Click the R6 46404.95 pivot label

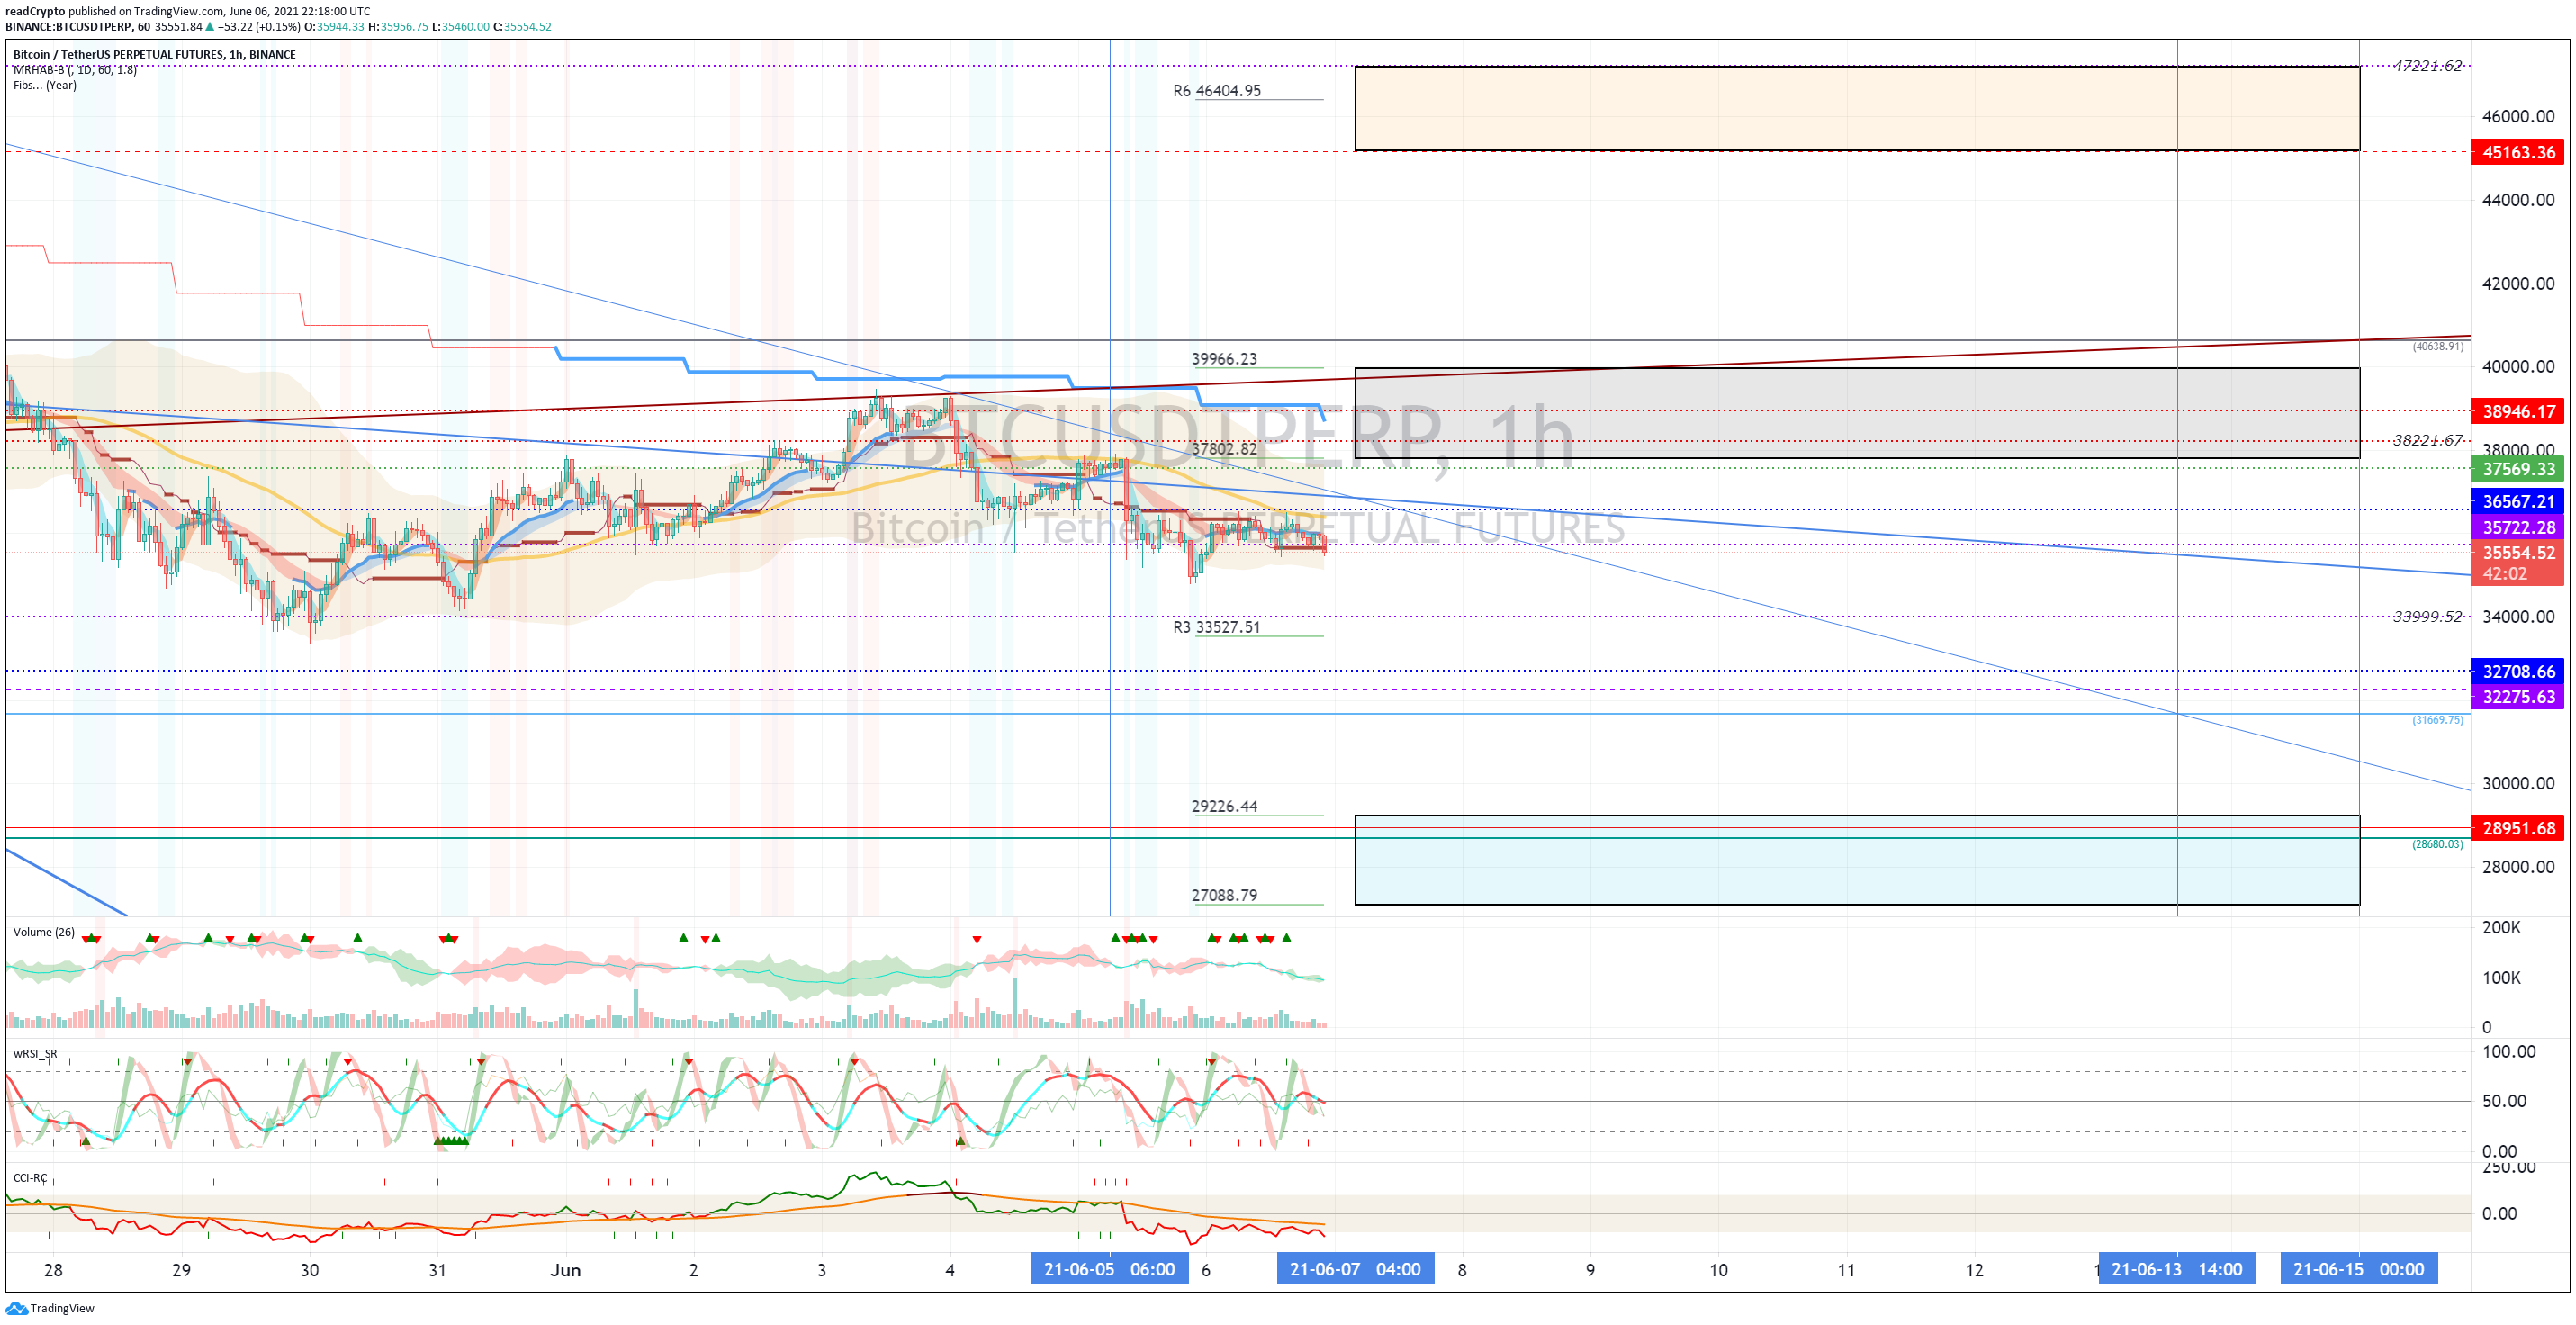(1216, 91)
